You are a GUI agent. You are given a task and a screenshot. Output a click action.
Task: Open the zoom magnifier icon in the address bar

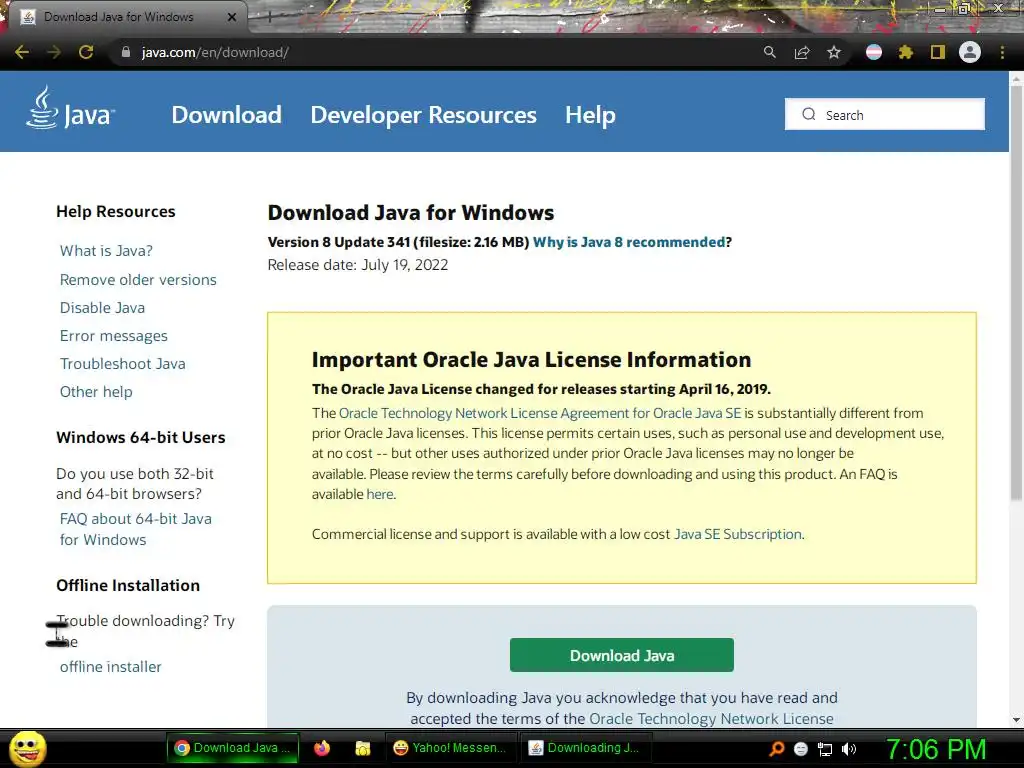(770, 52)
